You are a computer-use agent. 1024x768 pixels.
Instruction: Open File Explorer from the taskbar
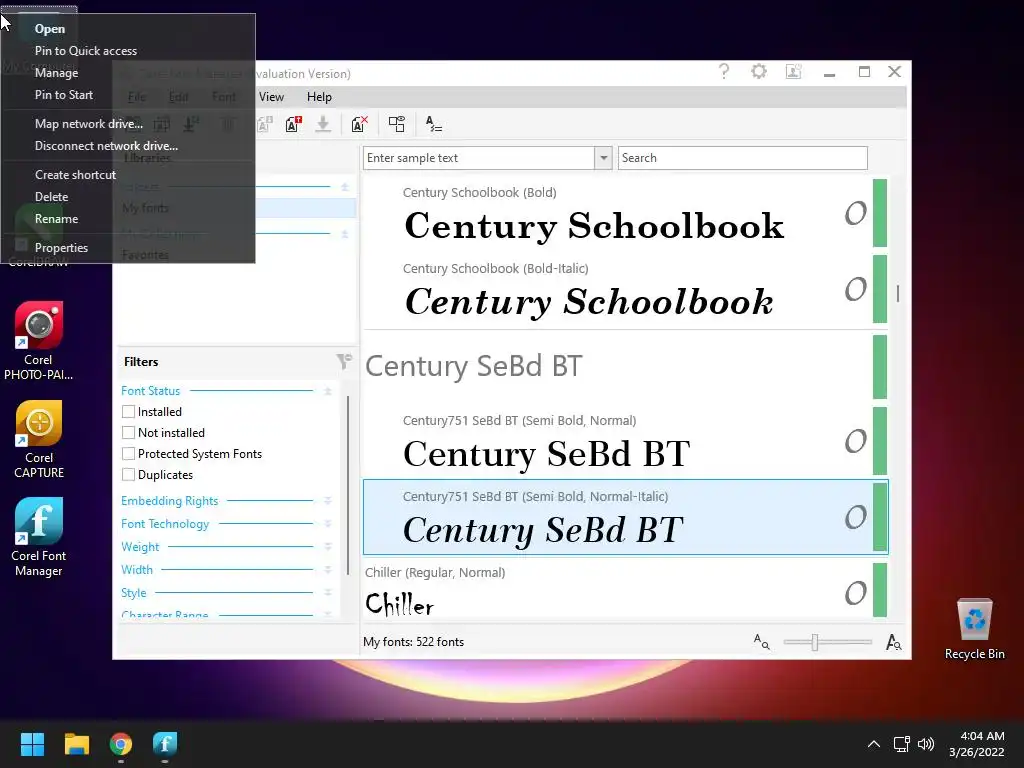[x=76, y=744]
